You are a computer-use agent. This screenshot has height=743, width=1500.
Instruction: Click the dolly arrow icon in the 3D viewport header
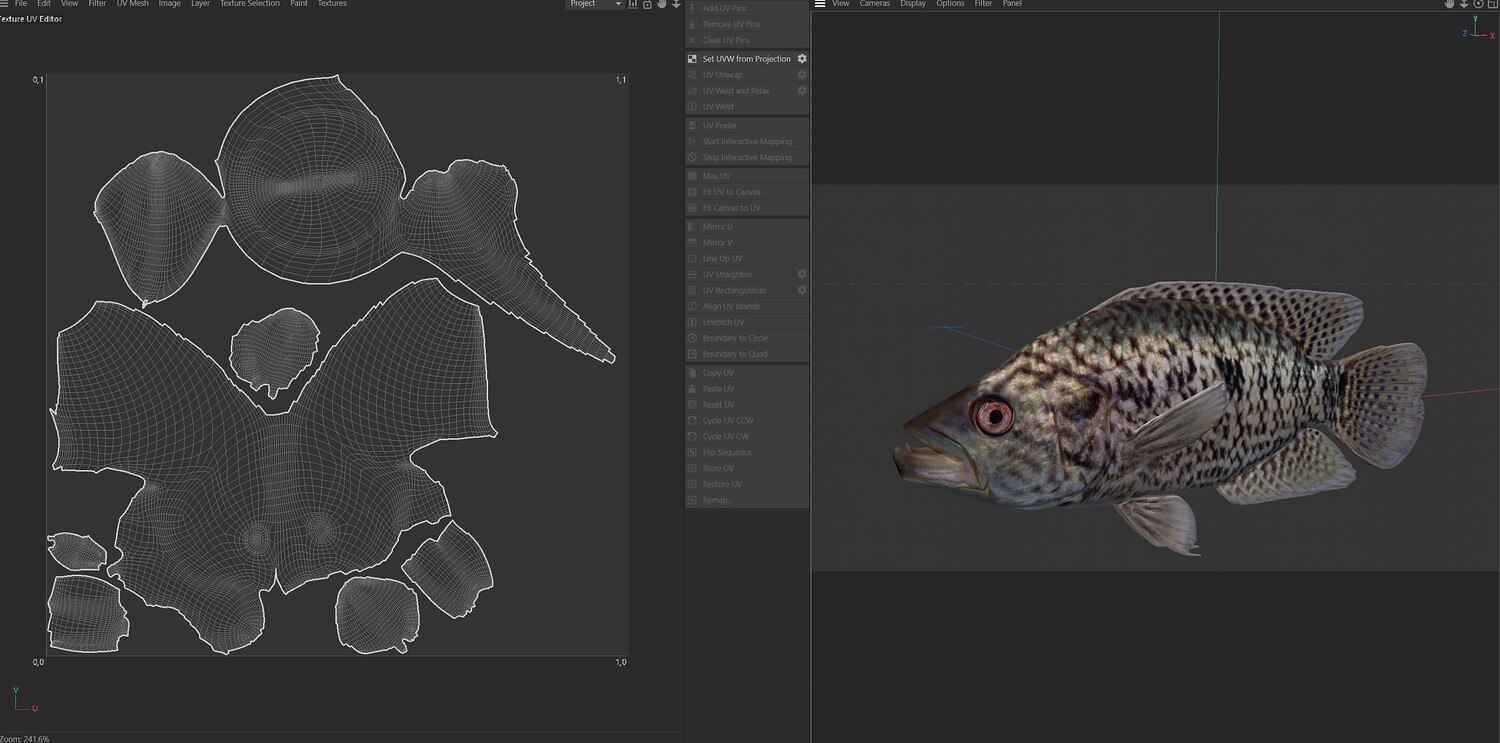pyautogui.click(x=1464, y=4)
